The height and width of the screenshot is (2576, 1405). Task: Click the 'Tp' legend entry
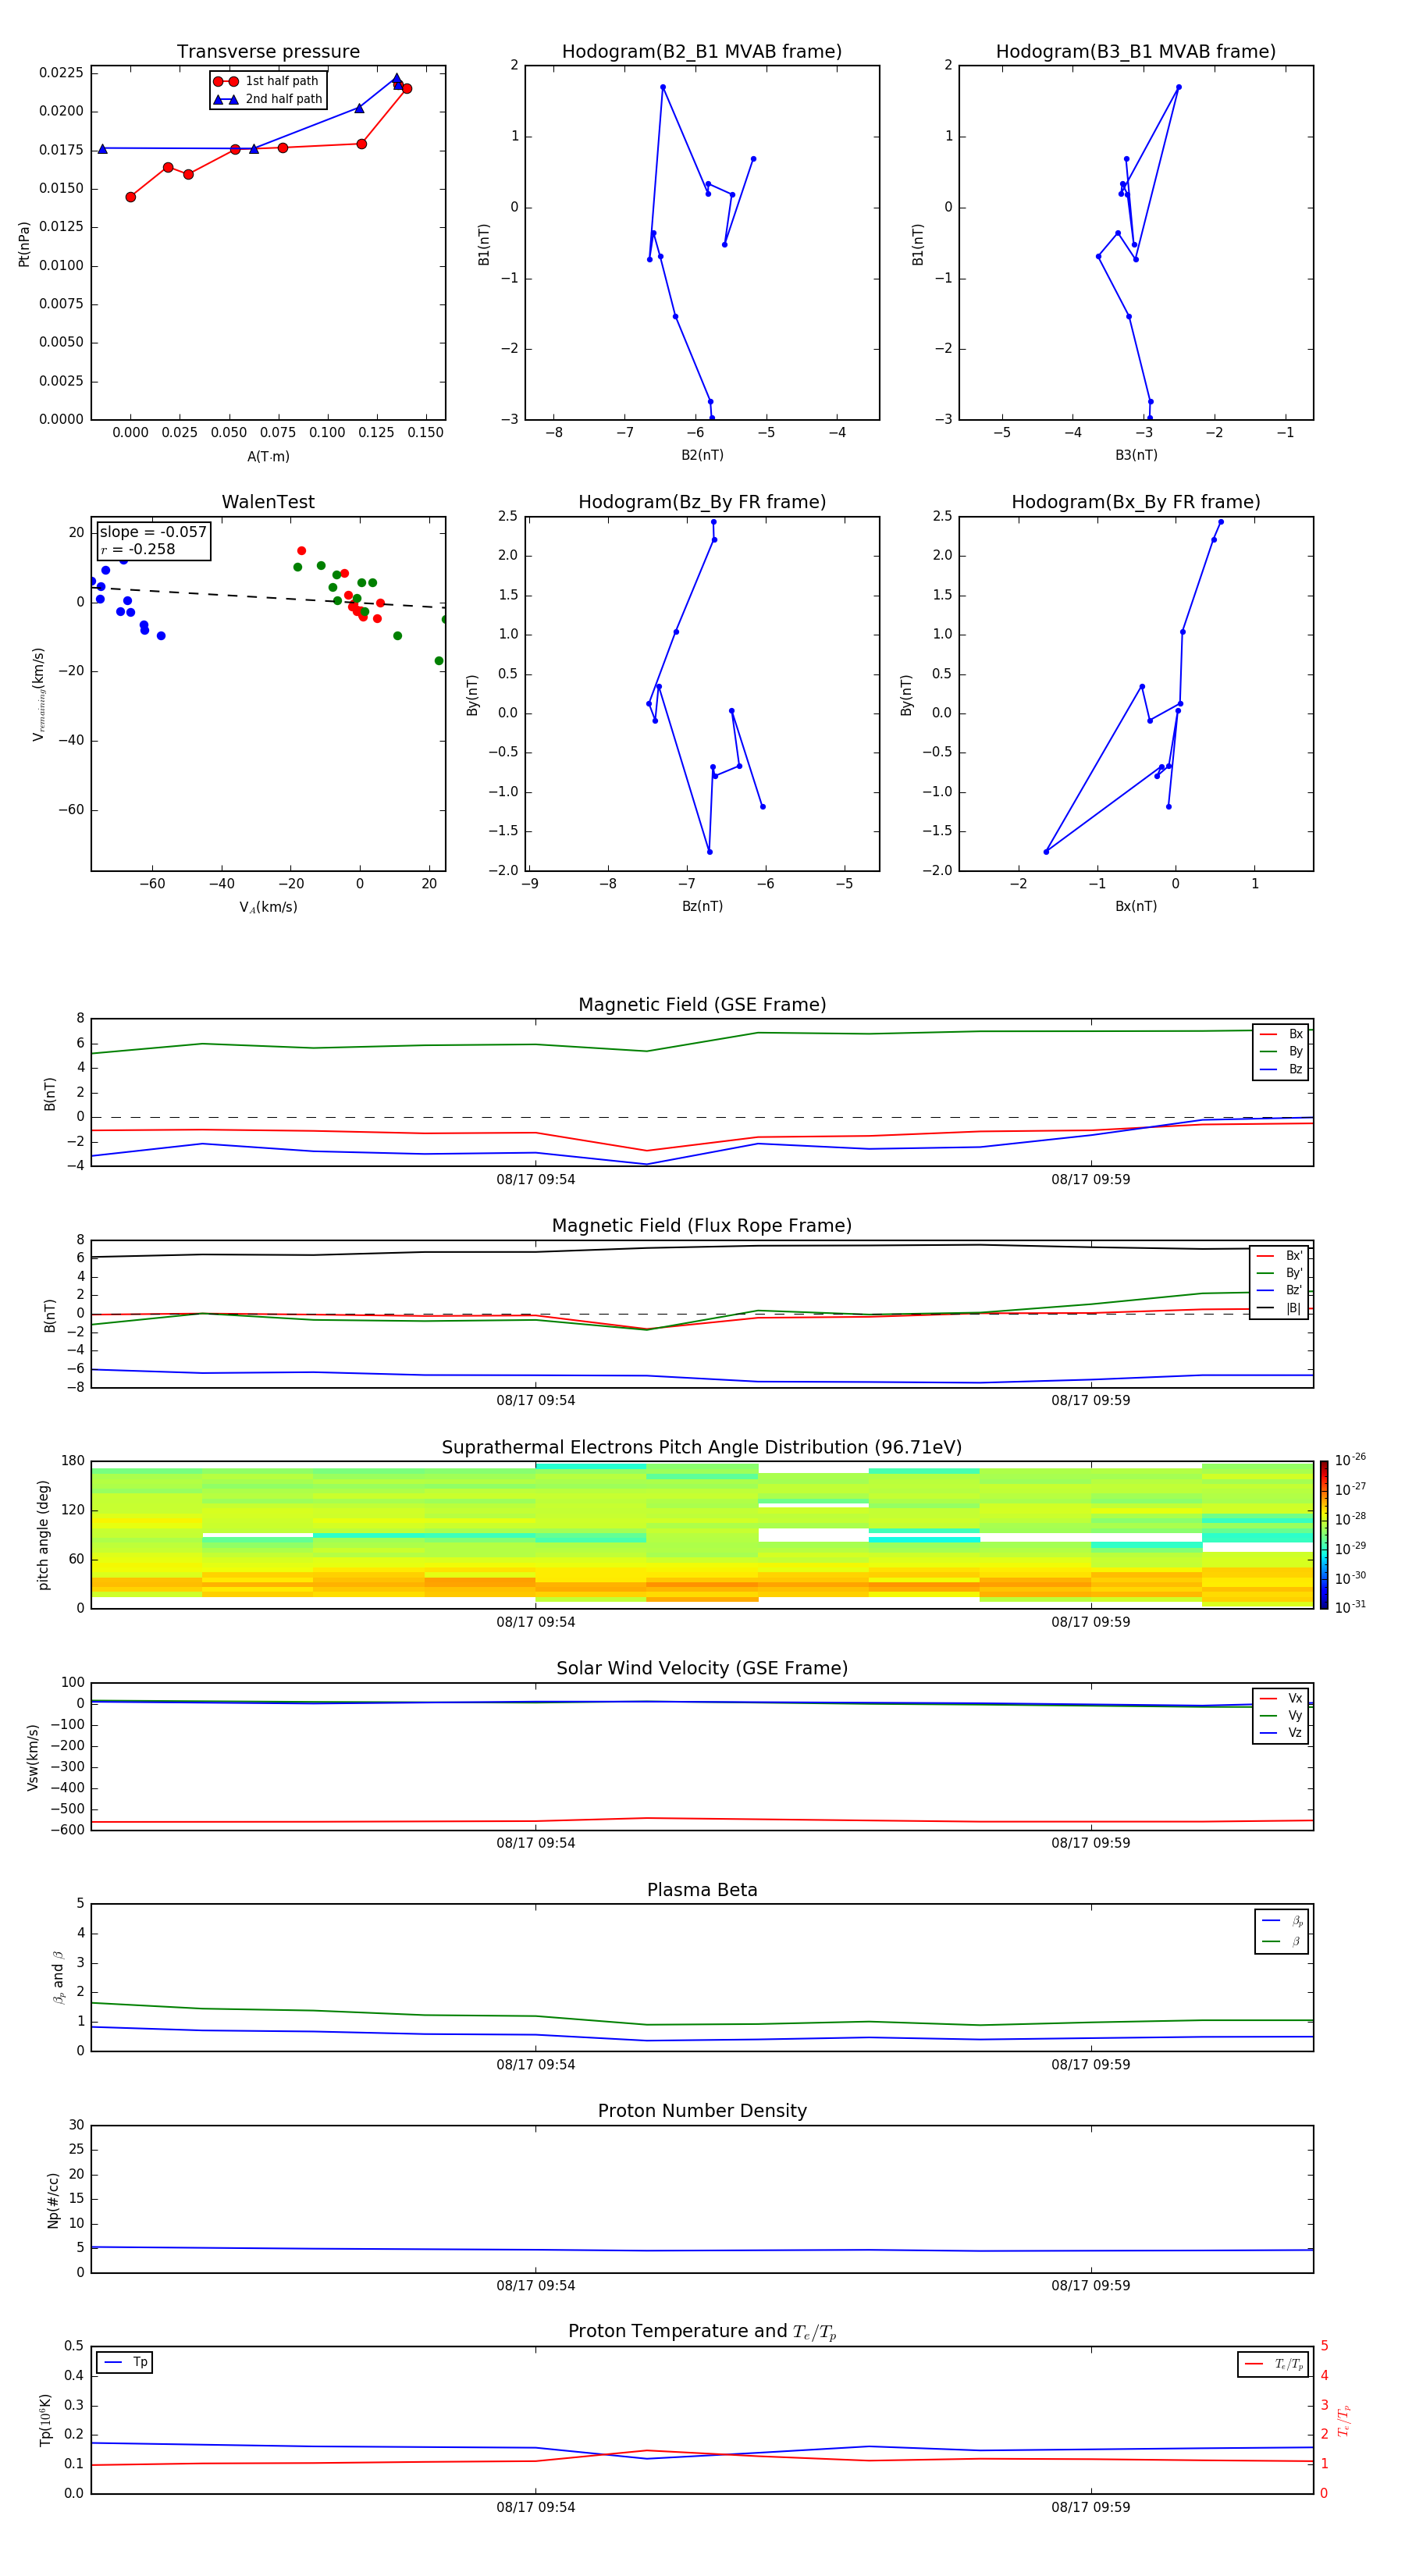pyautogui.click(x=125, y=2362)
